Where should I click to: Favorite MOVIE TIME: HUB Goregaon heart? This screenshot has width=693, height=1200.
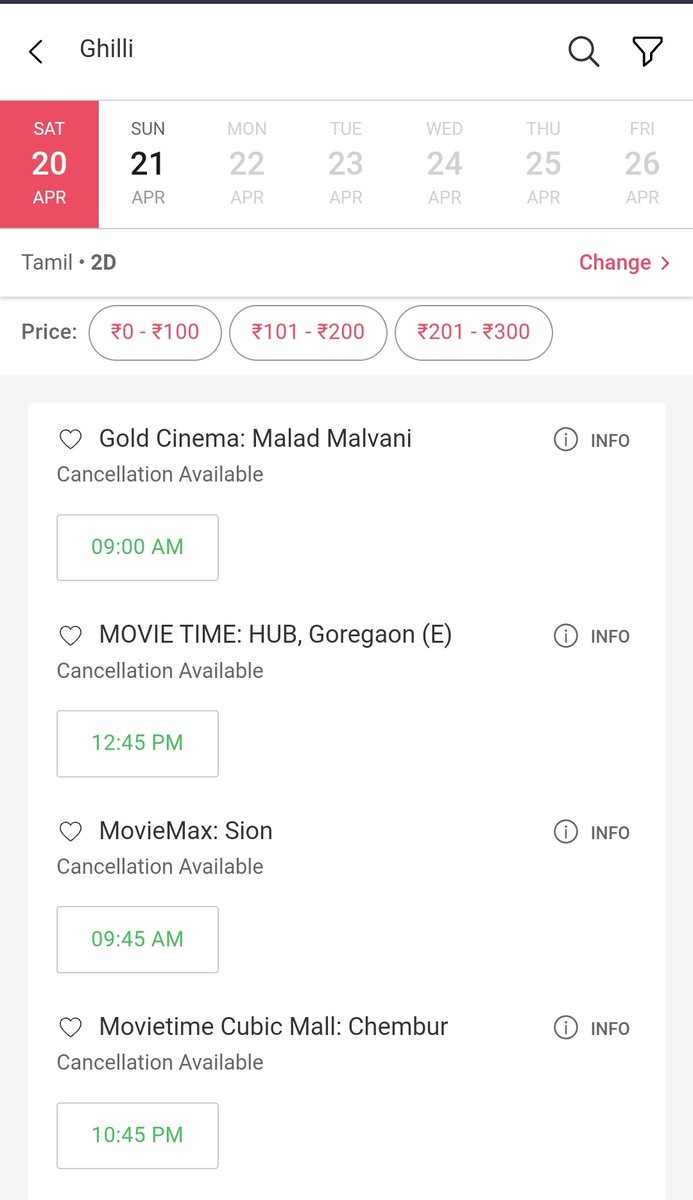(x=70, y=635)
